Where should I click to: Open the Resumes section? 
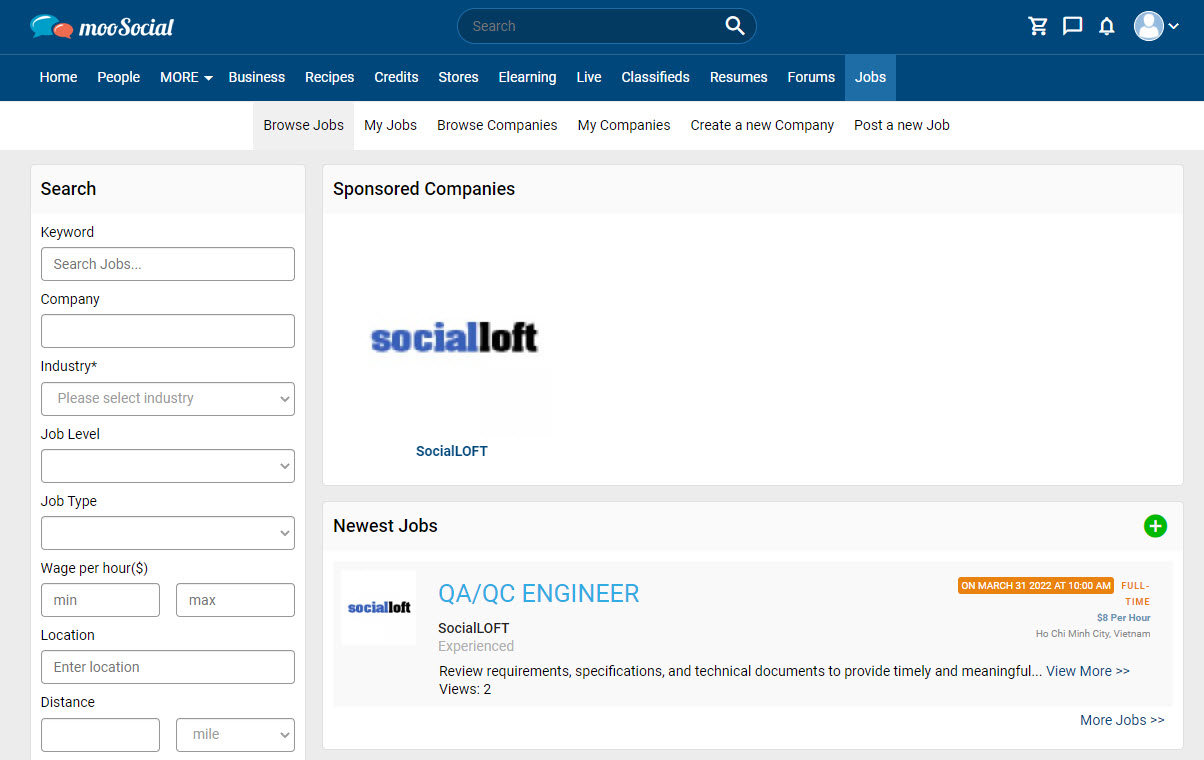click(x=739, y=77)
